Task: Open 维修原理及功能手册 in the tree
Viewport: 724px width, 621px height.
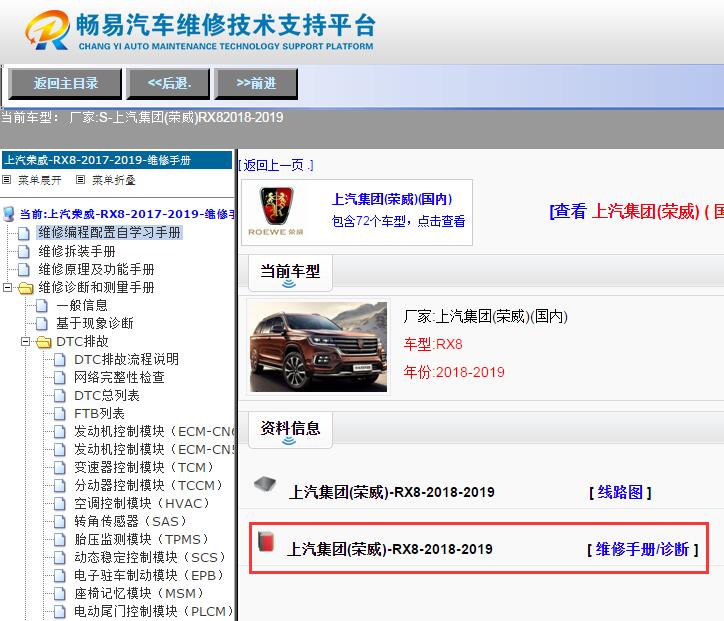Action: 96,270
